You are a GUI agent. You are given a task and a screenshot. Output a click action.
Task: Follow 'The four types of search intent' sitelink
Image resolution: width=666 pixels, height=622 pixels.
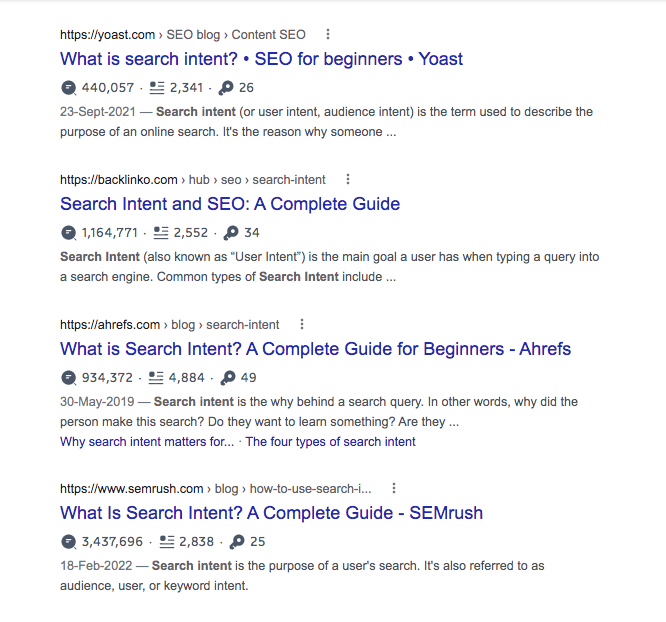(x=330, y=441)
